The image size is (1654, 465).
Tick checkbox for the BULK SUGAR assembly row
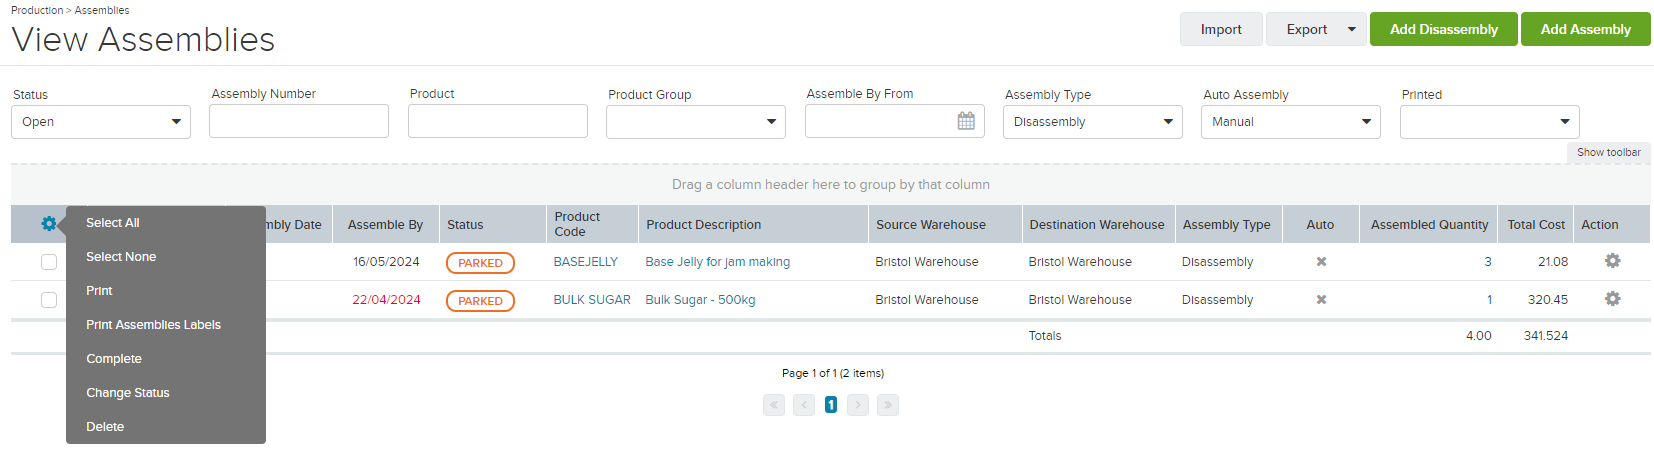coord(49,300)
